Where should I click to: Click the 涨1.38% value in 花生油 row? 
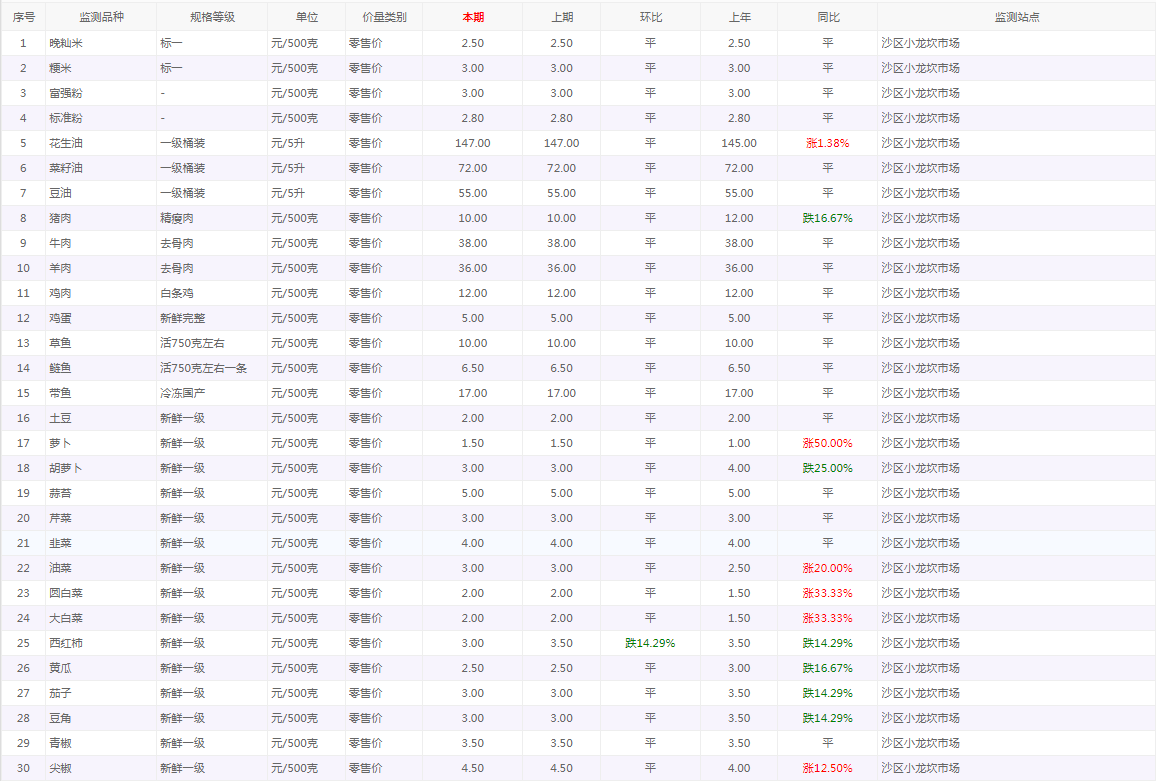(828, 144)
